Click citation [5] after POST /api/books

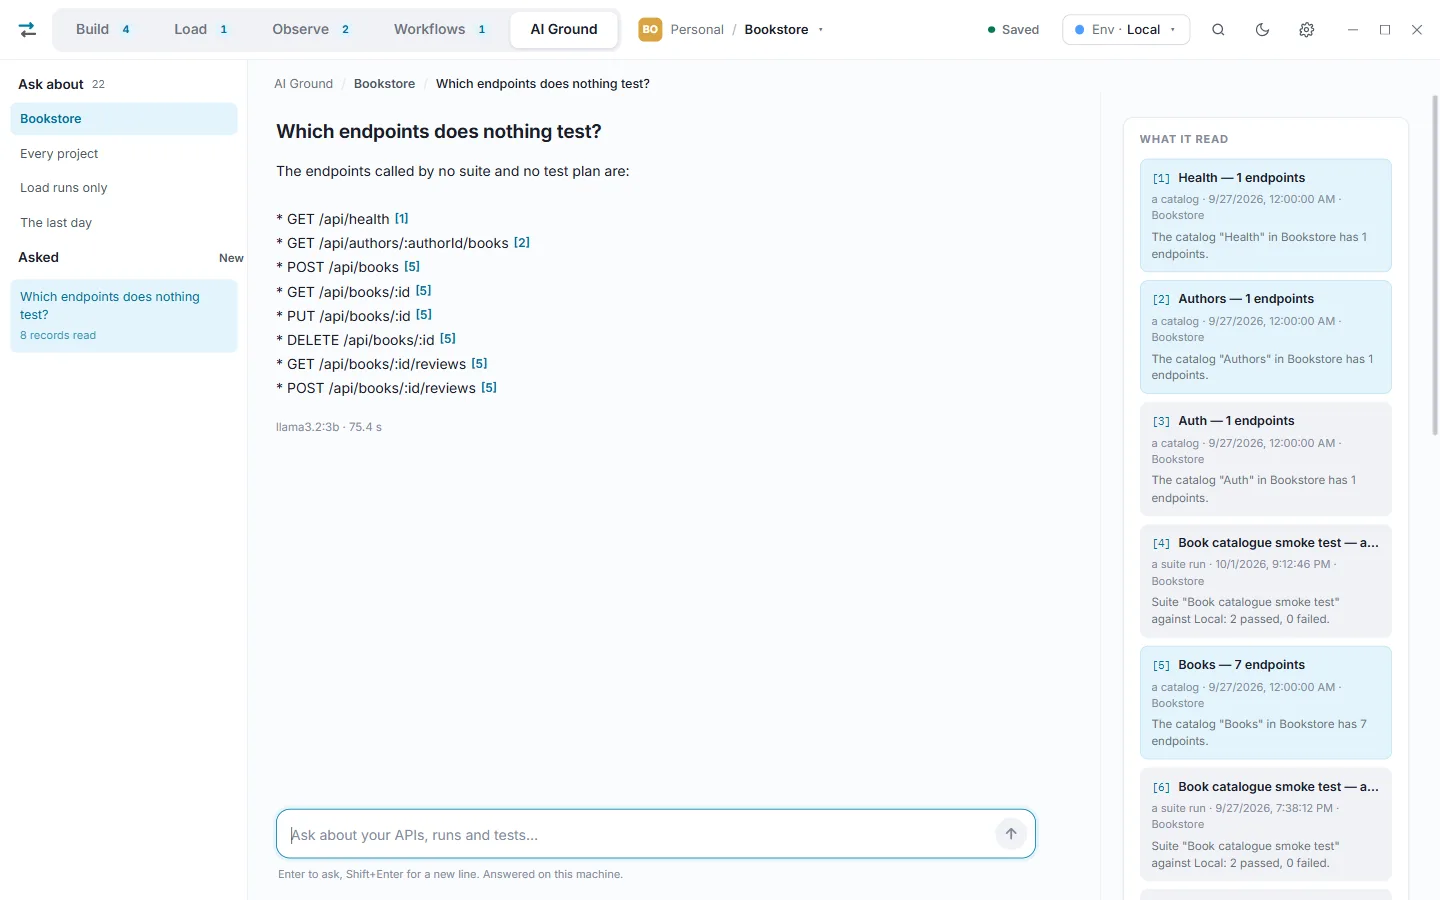point(412,267)
